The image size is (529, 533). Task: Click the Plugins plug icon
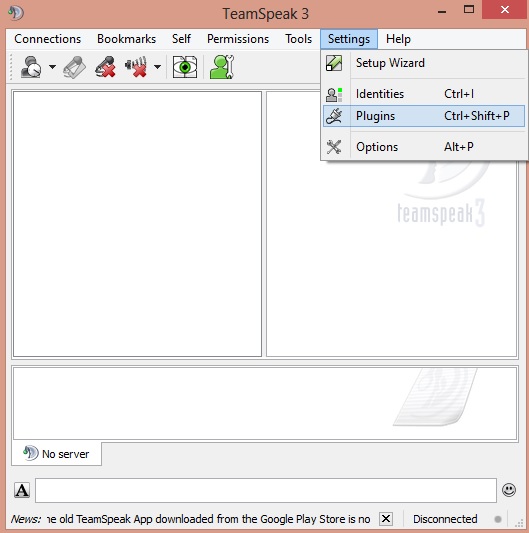click(334, 116)
